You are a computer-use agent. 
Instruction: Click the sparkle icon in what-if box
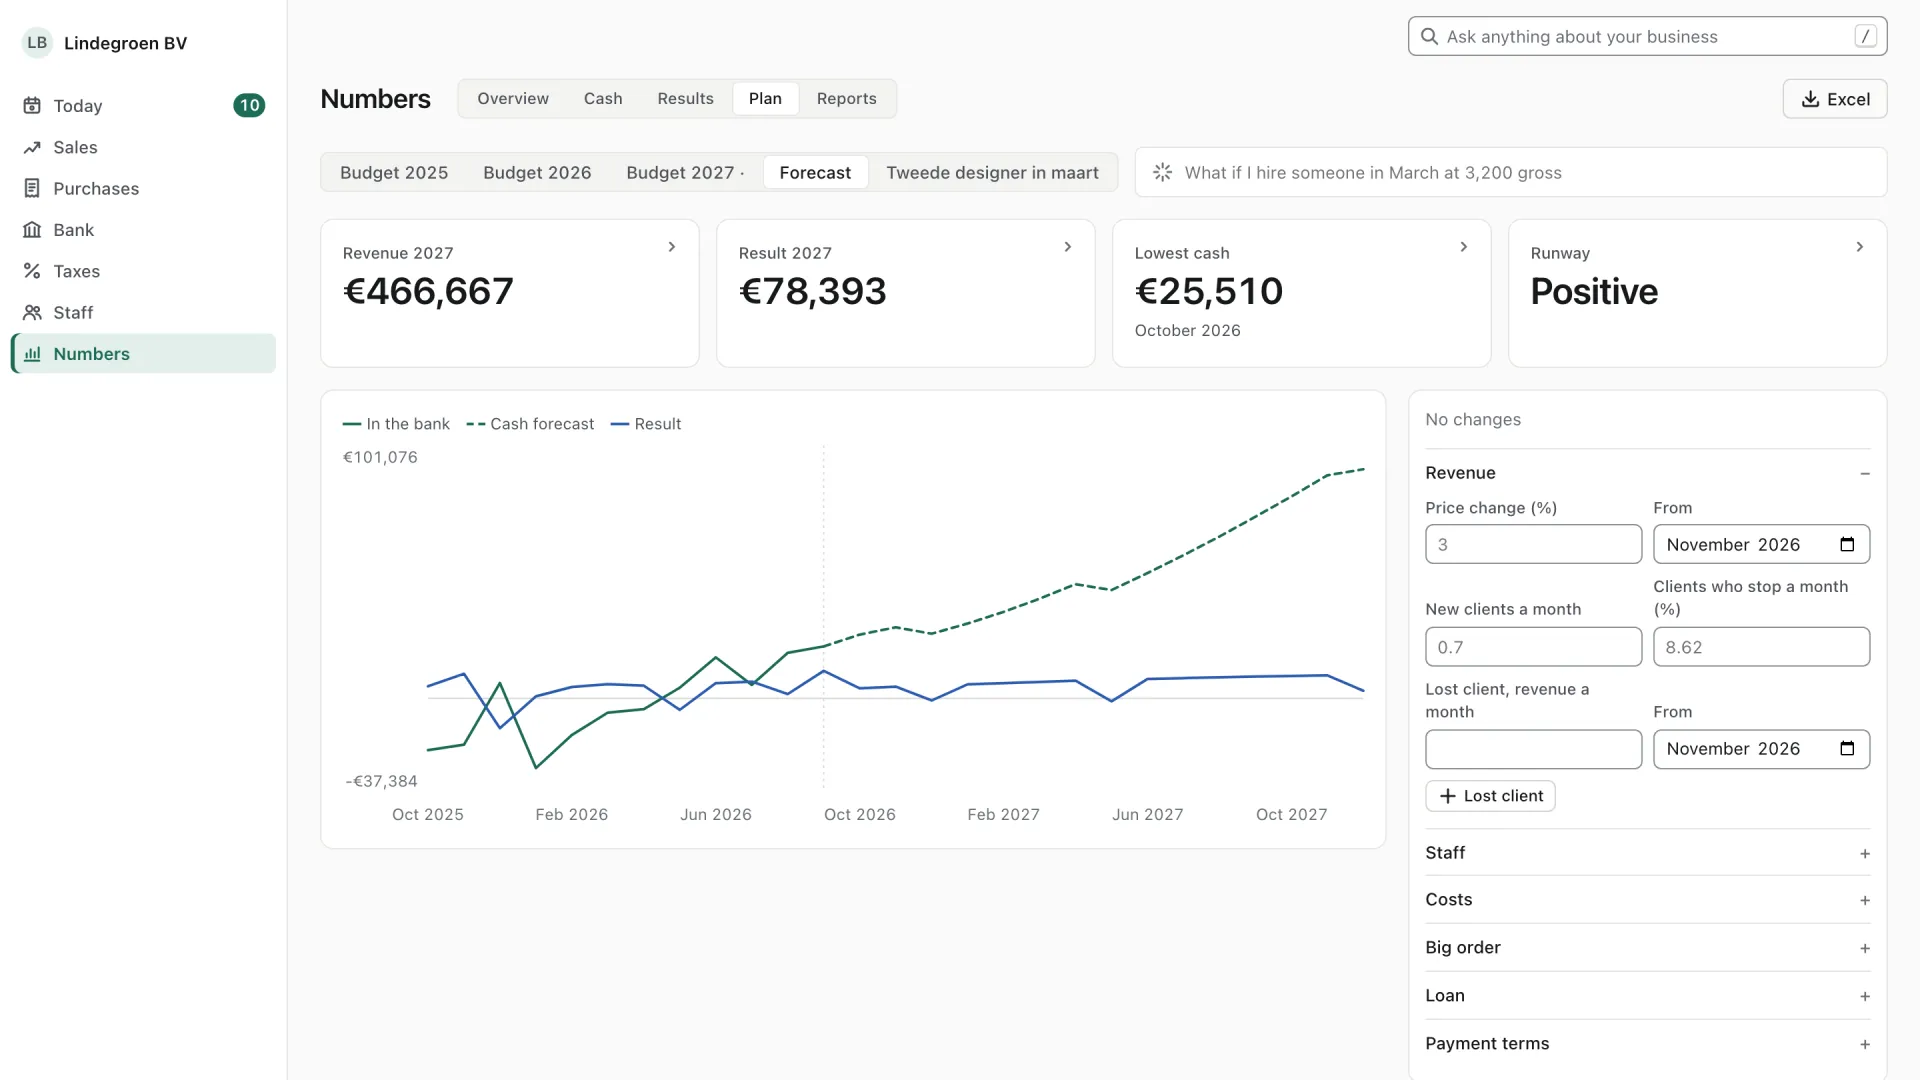(1162, 172)
